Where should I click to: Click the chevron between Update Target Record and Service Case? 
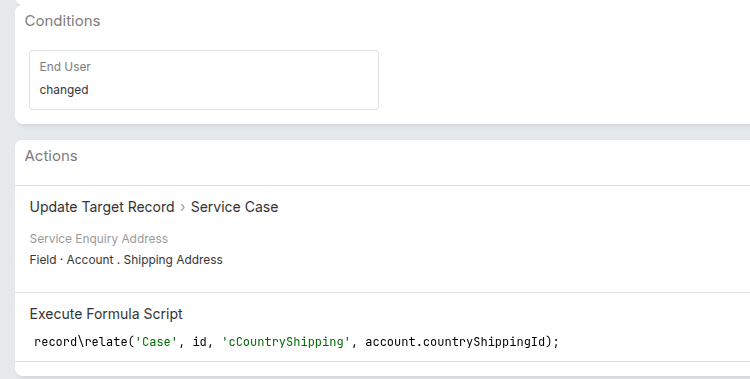click(x=183, y=208)
